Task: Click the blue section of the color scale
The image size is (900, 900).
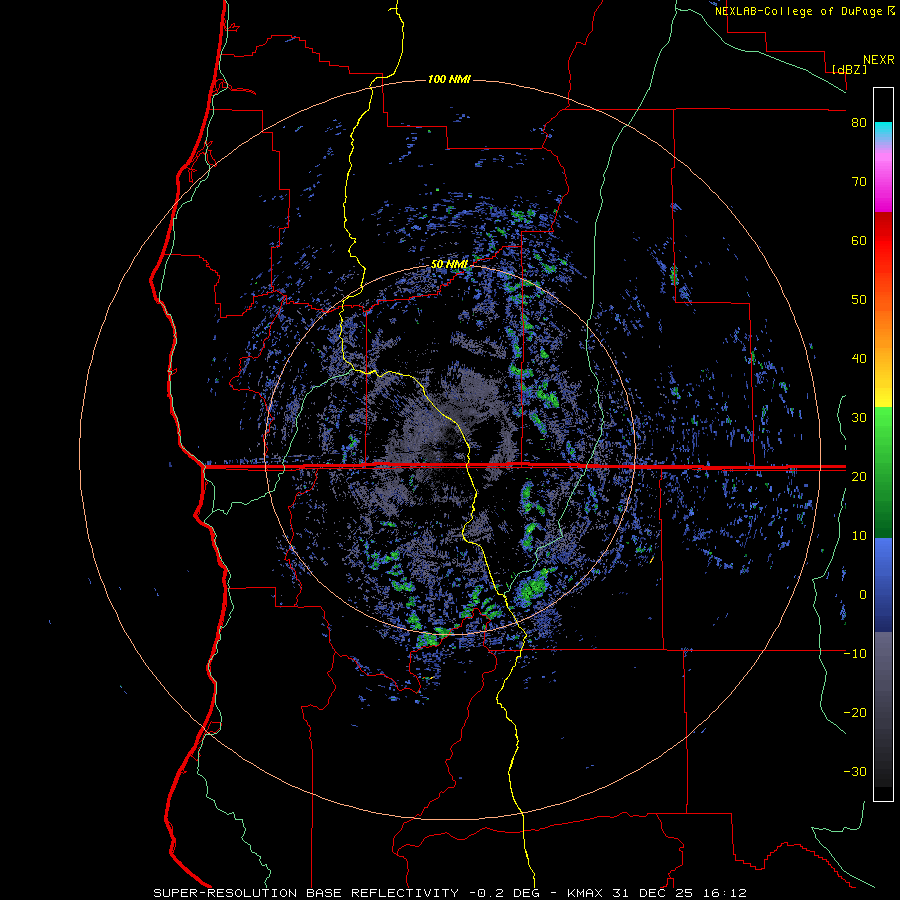Action: point(883,585)
